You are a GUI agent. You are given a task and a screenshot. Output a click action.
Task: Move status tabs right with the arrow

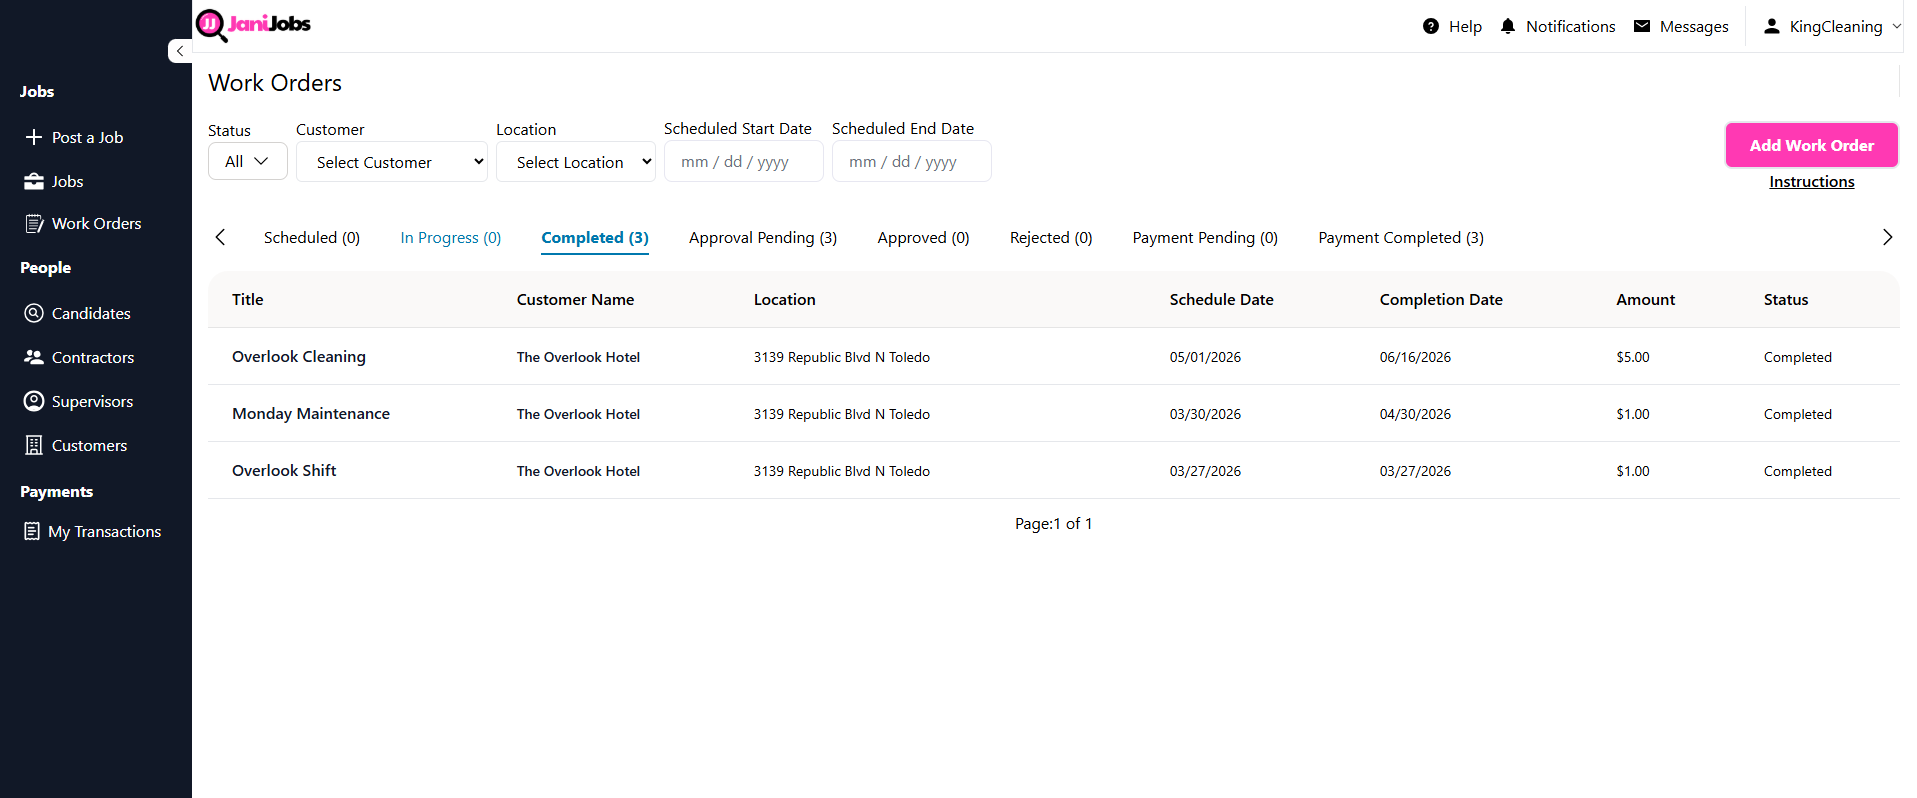tap(1887, 237)
